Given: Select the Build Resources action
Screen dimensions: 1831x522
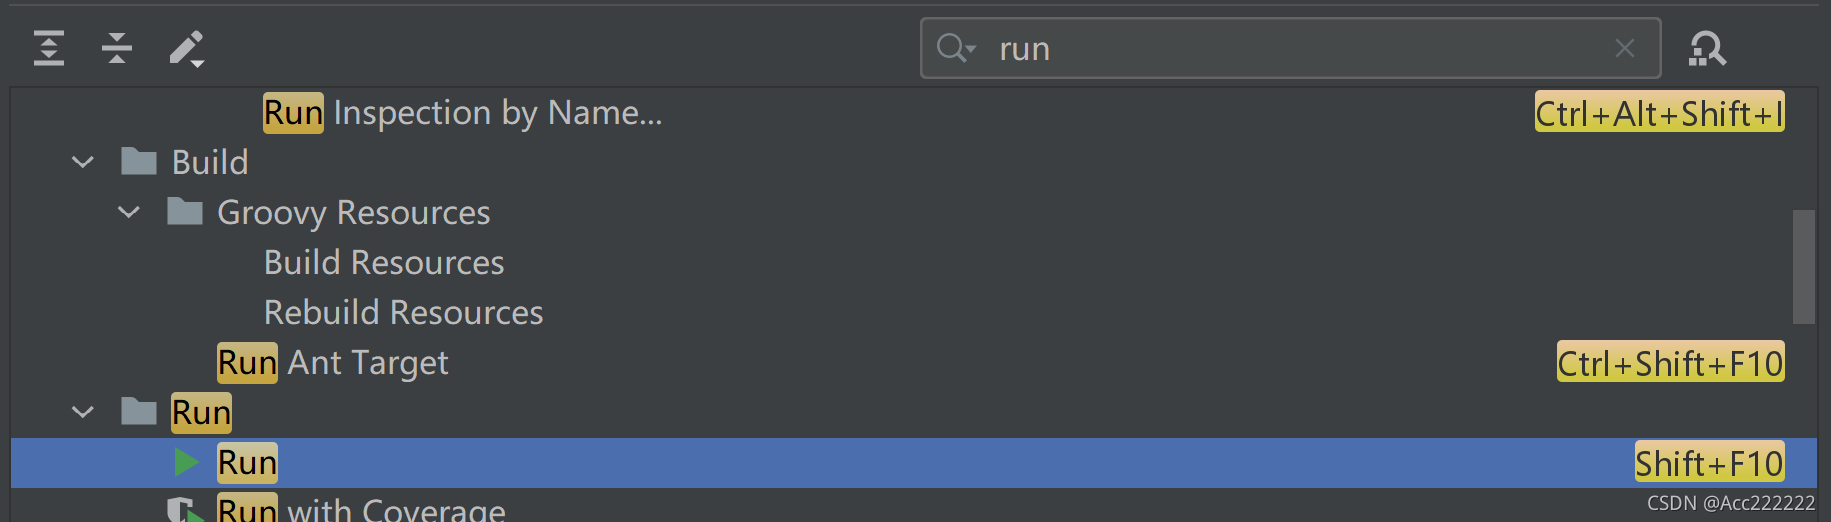Looking at the screenshot, I should tap(384, 262).
